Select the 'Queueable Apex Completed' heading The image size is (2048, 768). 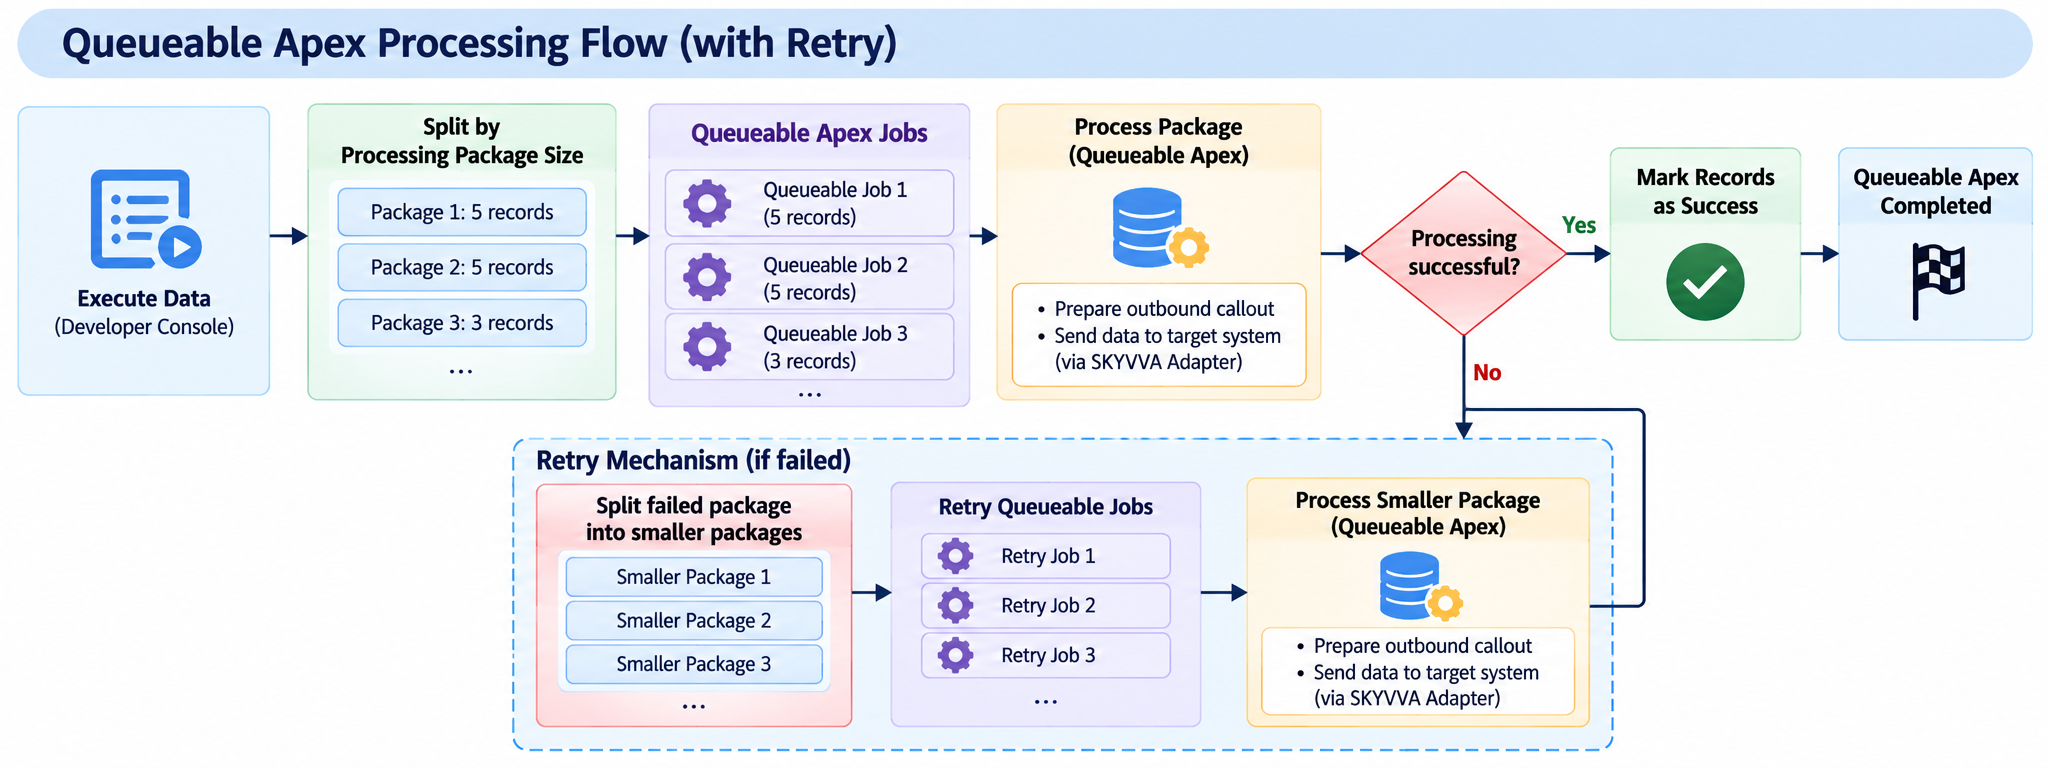click(1936, 191)
